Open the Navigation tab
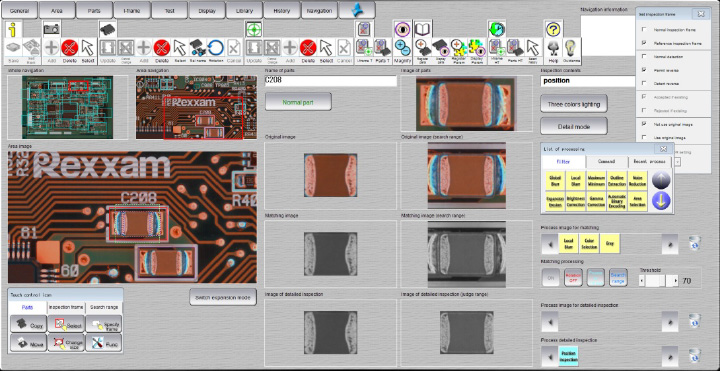 tap(319, 10)
